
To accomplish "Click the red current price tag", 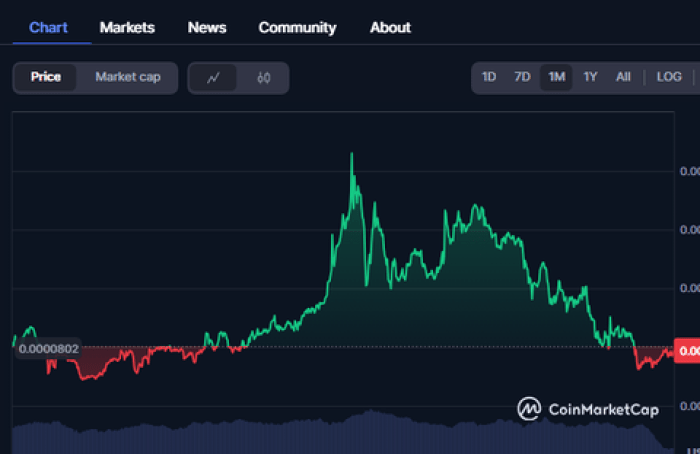I will pyautogui.click(x=687, y=351).
